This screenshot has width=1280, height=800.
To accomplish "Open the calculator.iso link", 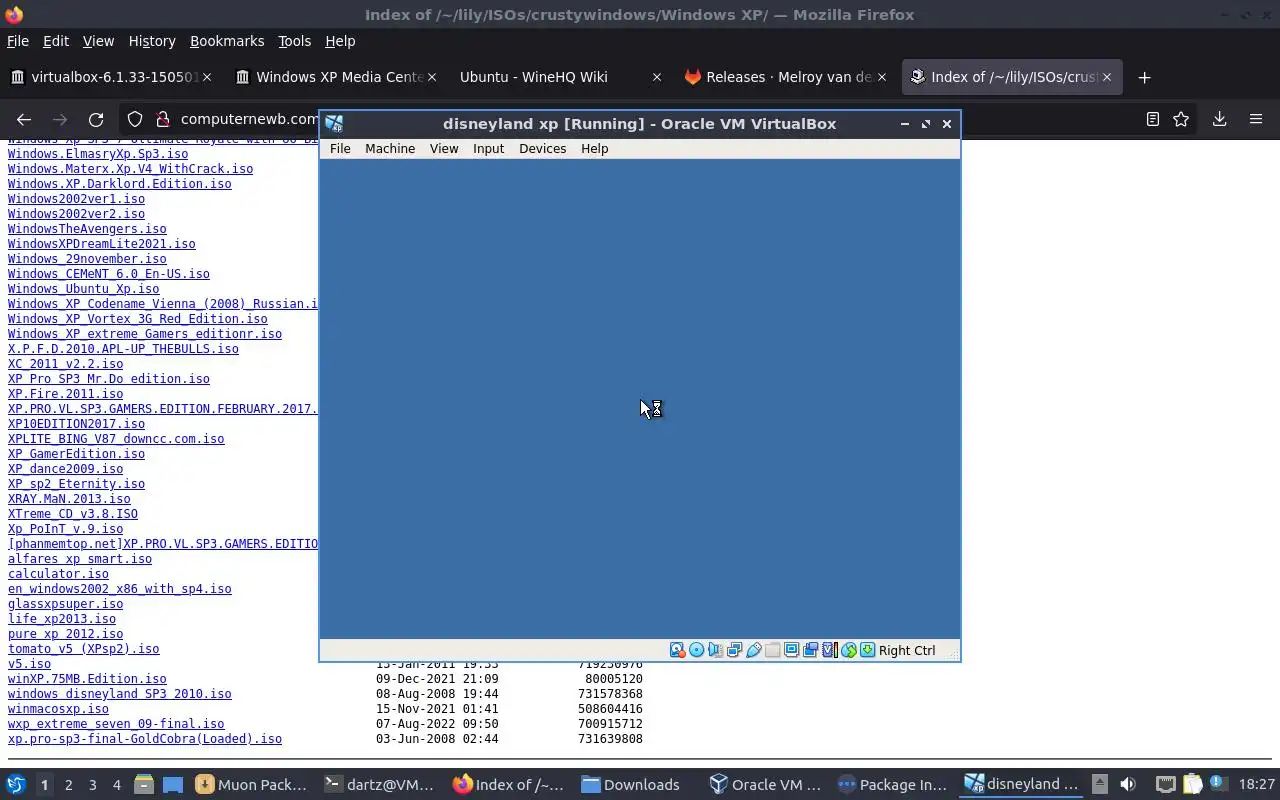I will (58, 574).
